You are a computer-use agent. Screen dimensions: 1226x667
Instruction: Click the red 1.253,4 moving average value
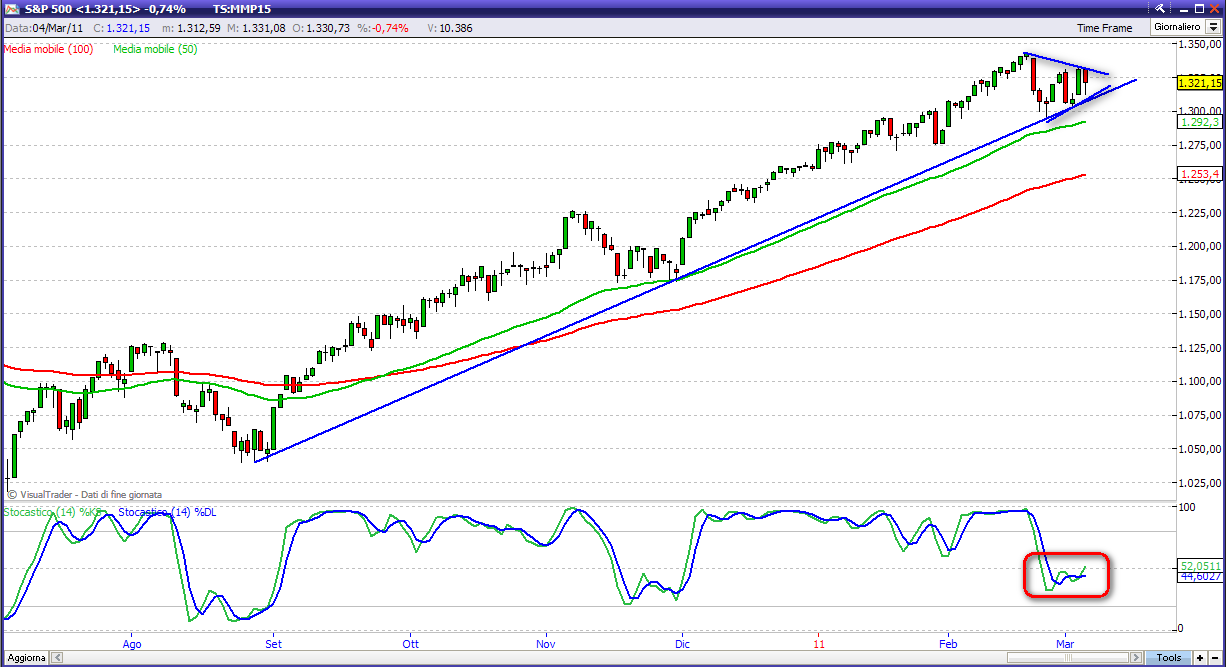tap(1199, 174)
